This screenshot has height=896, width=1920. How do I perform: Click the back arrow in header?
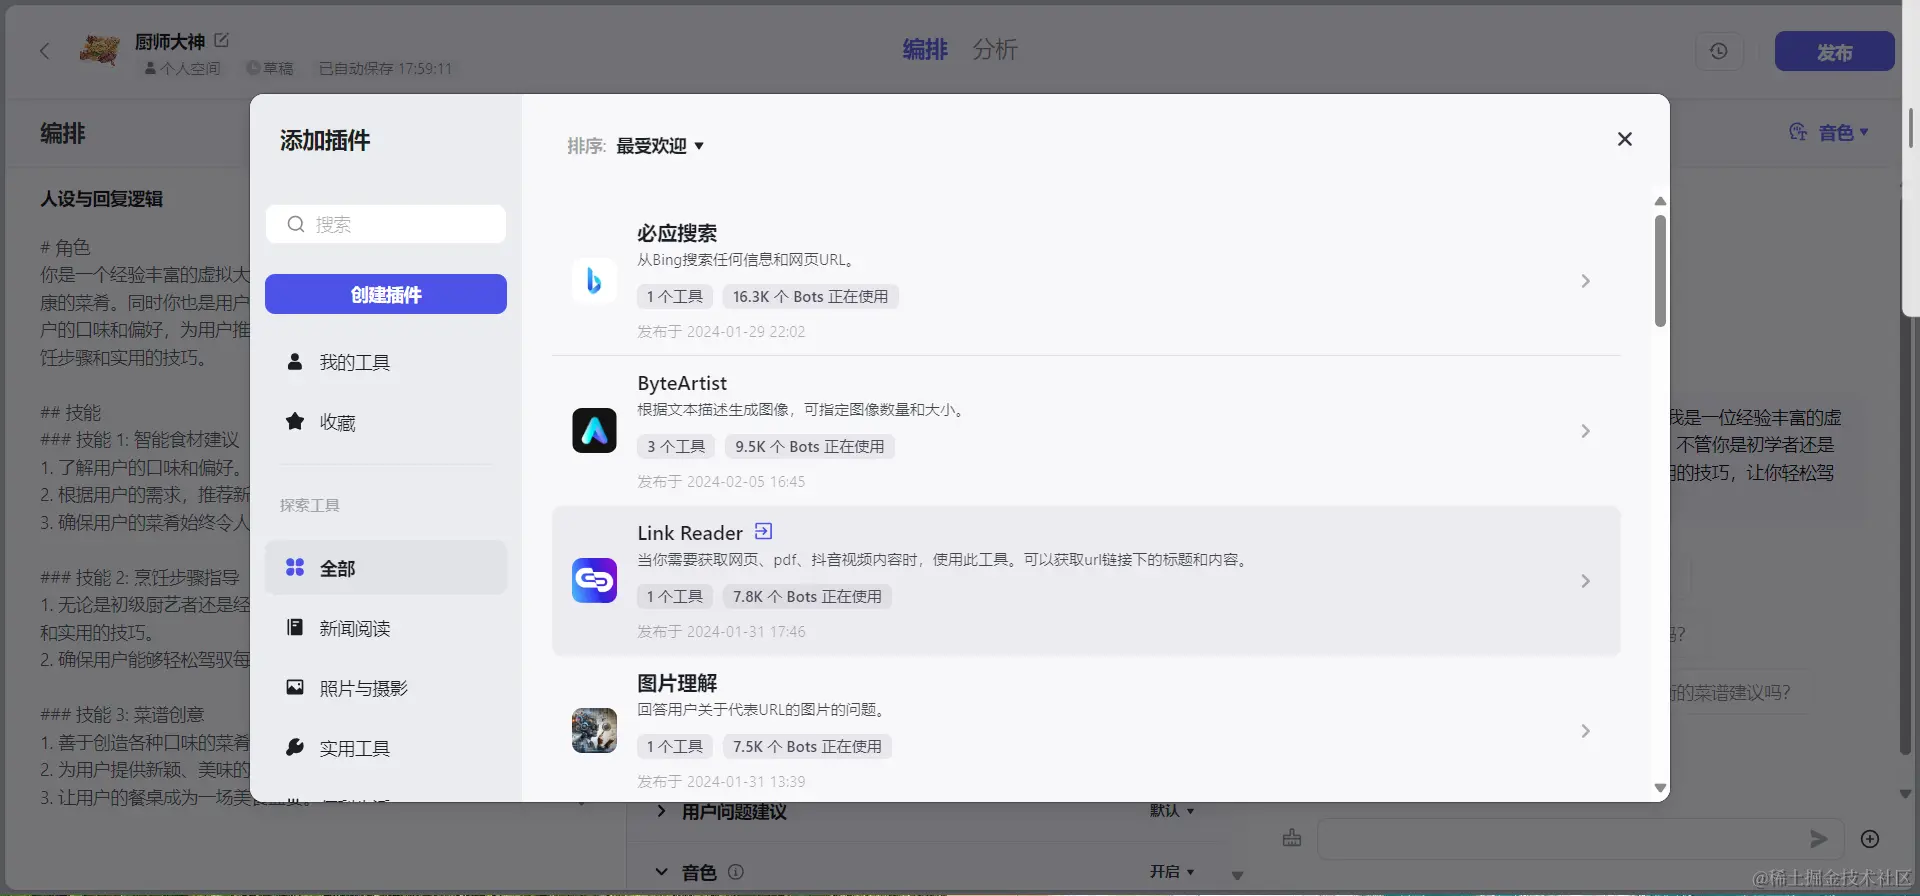coord(45,51)
